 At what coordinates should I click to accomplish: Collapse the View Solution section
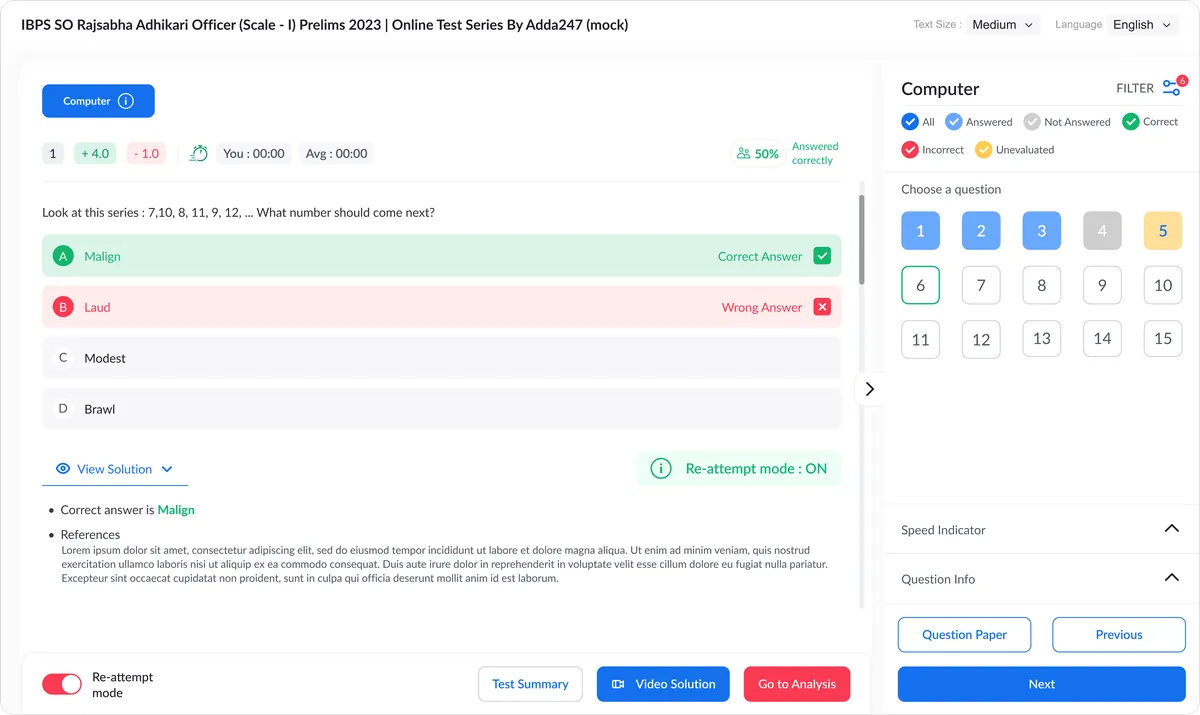(x=115, y=469)
